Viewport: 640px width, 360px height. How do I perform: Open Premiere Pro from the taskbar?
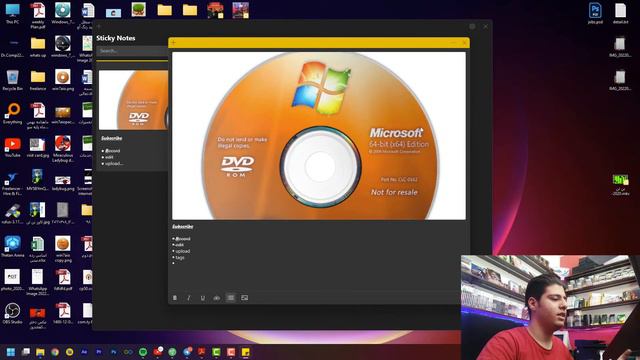(99, 352)
